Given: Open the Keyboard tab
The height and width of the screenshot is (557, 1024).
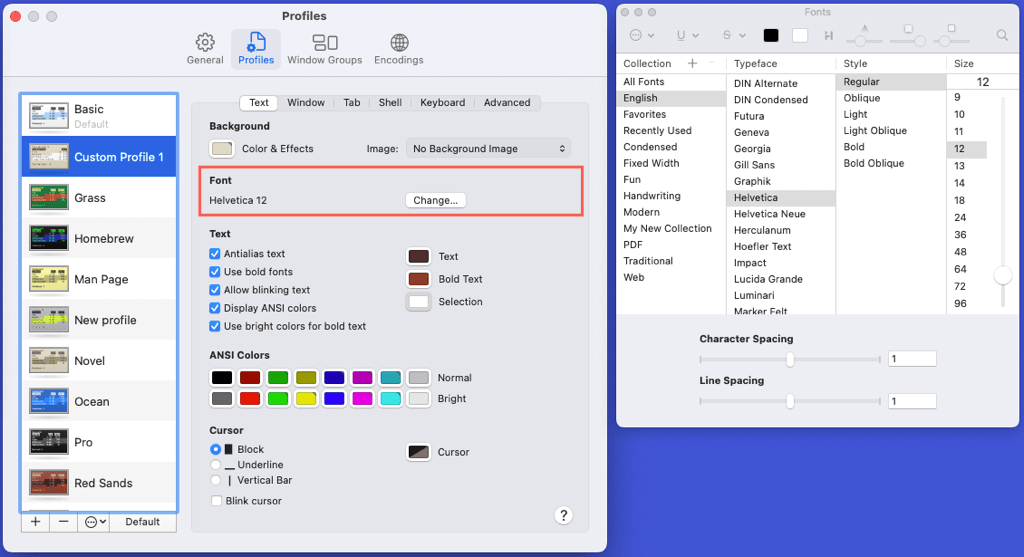Looking at the screenshot, I should click(x=443, y=103).
